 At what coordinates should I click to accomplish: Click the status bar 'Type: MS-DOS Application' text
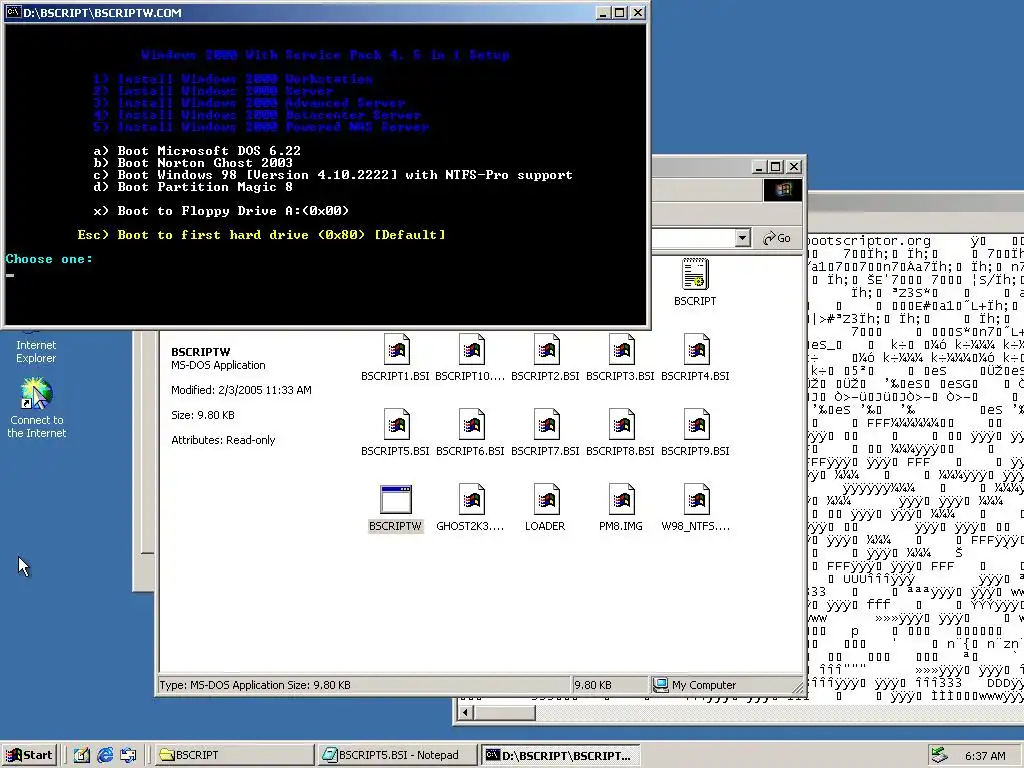click(x=254, y=685)
